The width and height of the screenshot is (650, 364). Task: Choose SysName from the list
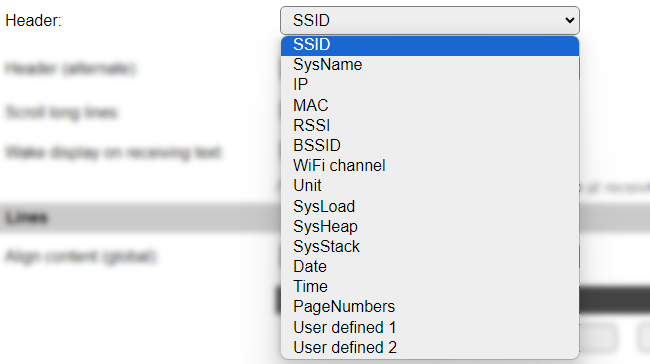point(430,65)
